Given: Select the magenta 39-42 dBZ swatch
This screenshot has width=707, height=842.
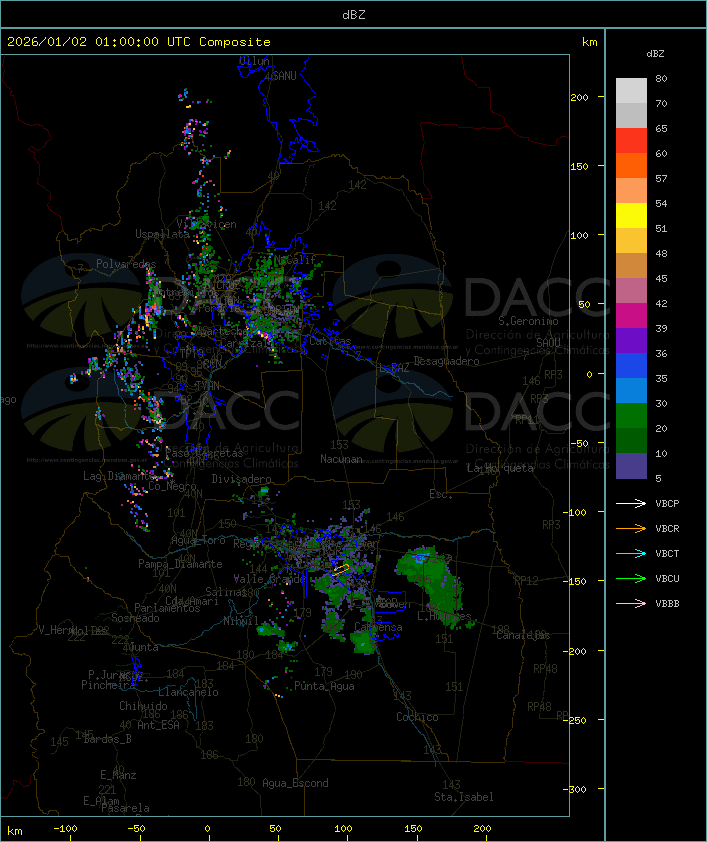Looking at the screenshot, I should pos(631,316).
